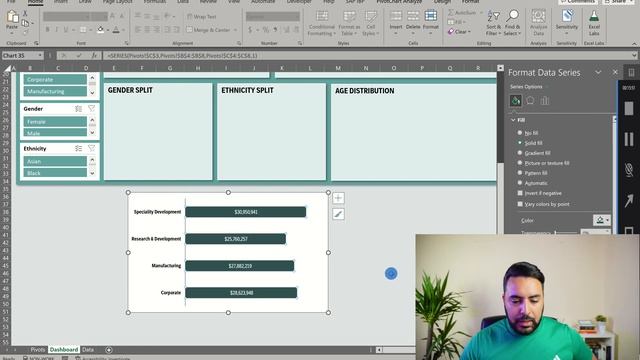The image size is (640, 360).
Task: Collapse the Fill section chevron
Action: 513,120
